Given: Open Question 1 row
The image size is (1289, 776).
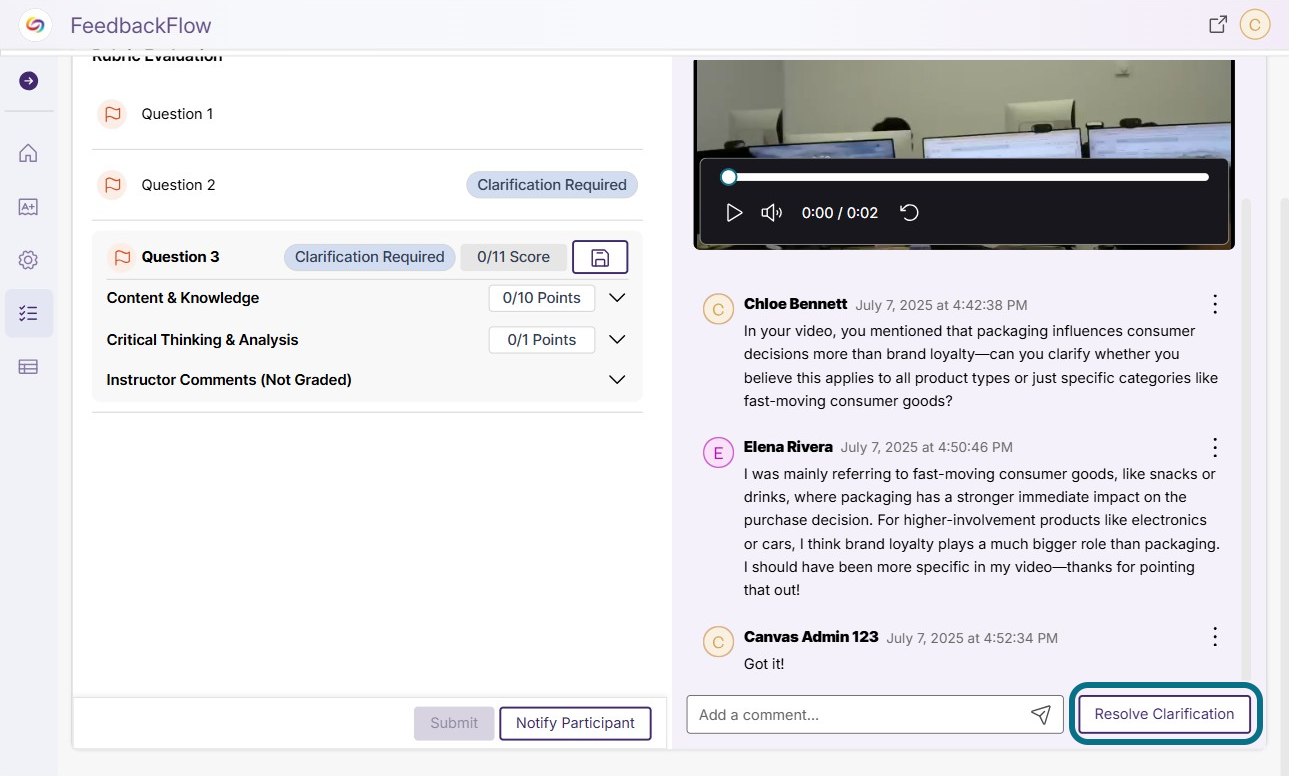Looking at the screenshot, I should 367,114.
